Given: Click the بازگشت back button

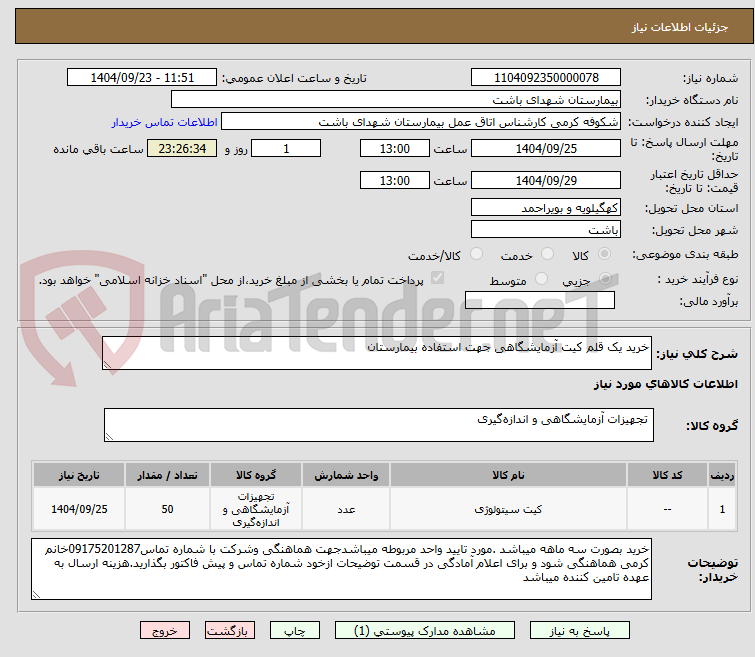Looking at the screenshot, I should point(230,631).
